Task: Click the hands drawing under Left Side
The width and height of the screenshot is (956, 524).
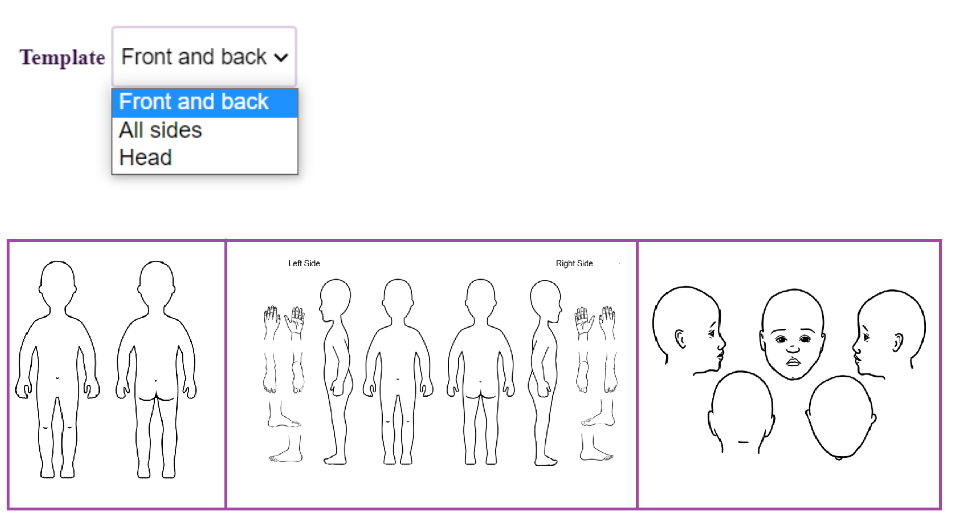Action: pyautogui.click(x=284, y=322)
